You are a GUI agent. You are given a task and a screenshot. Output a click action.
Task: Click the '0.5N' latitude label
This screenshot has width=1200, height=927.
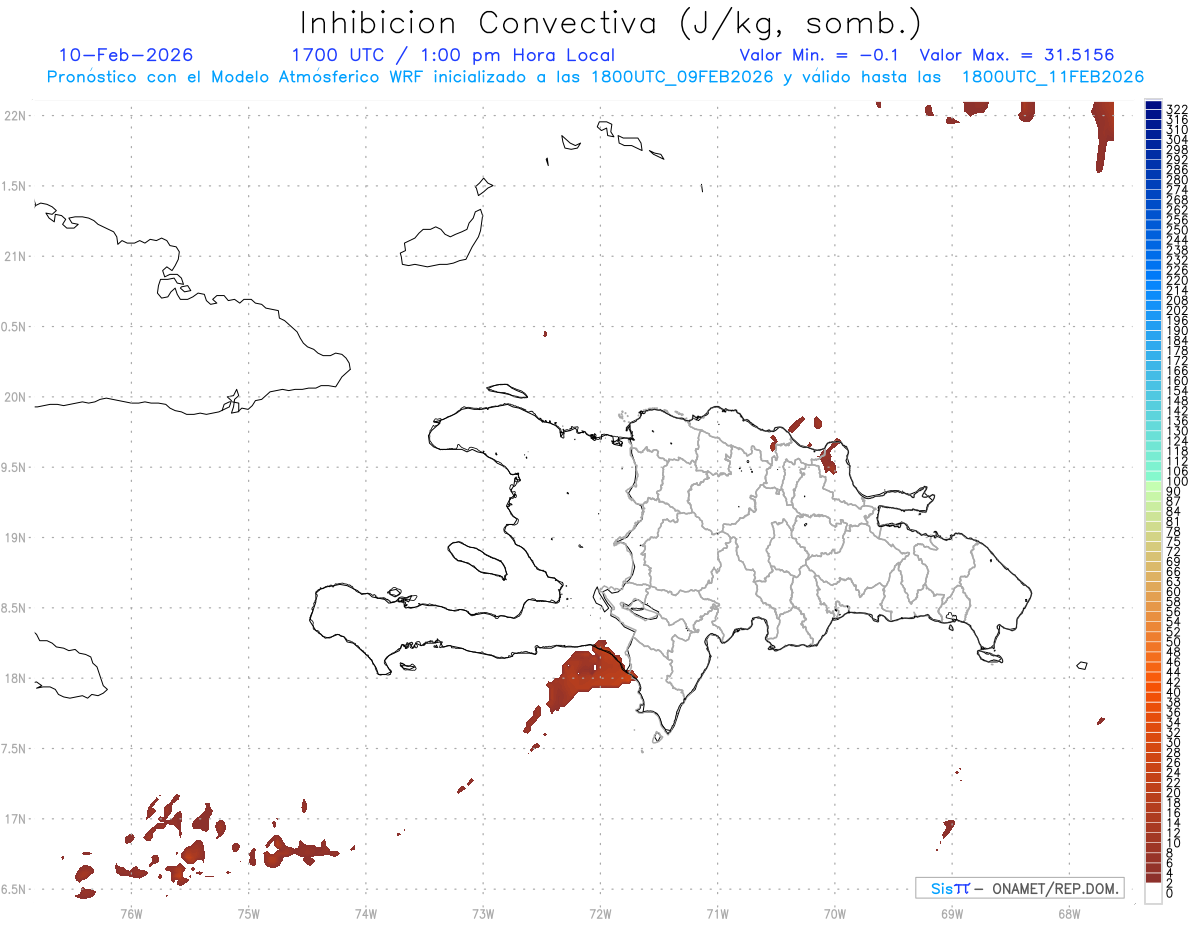pyautogui.click(x=15, y=327)
